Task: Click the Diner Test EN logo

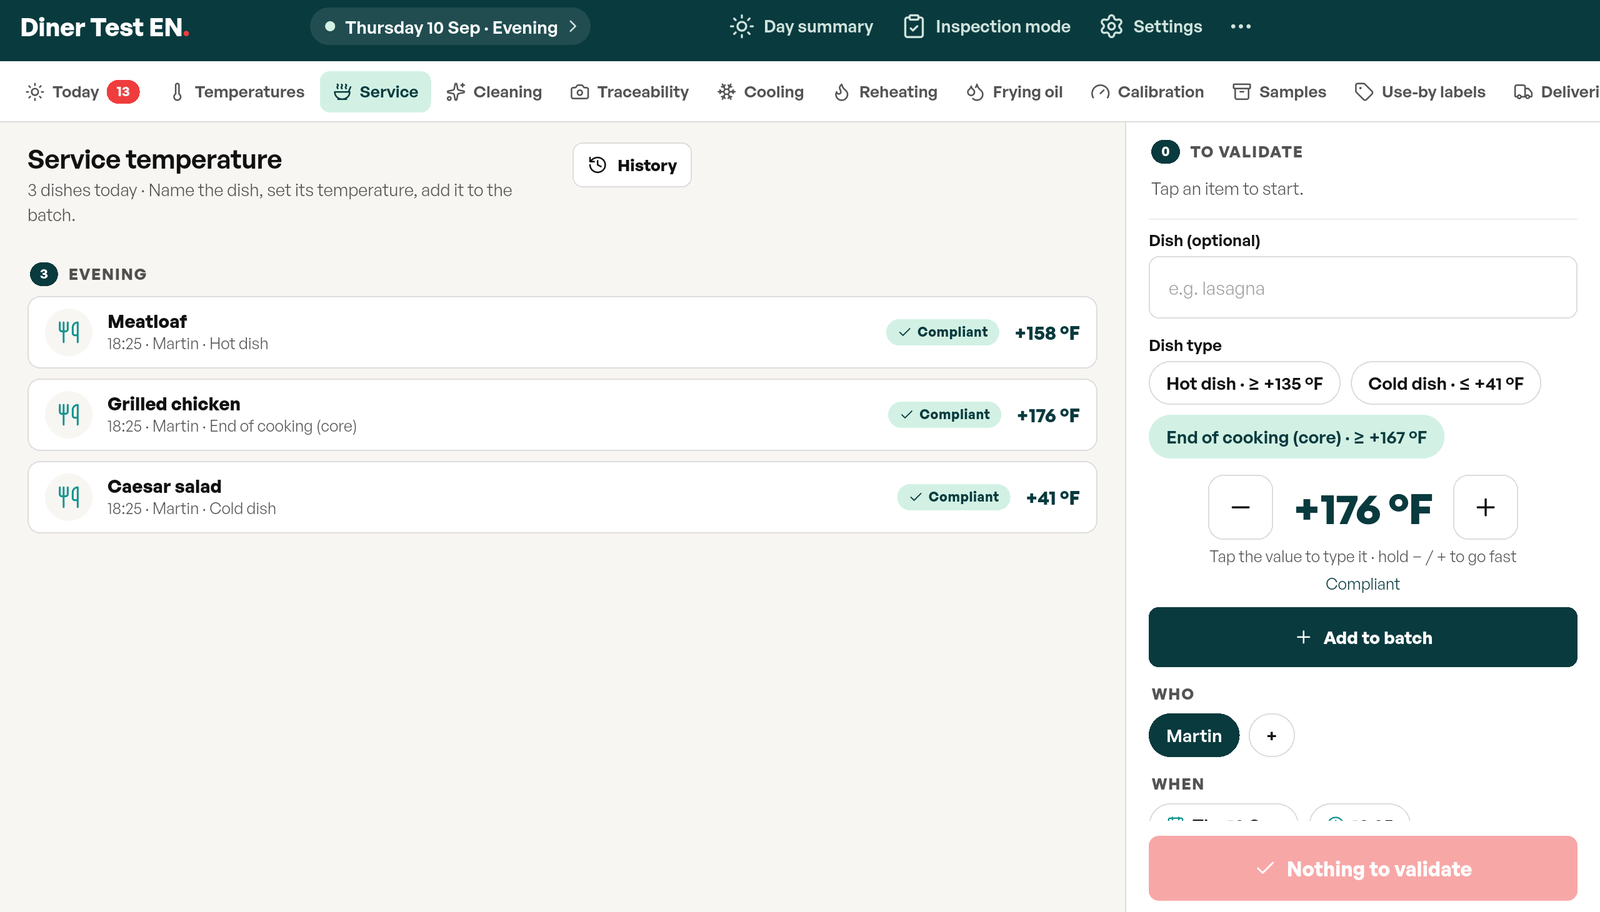Action: [x=105, y=28]
